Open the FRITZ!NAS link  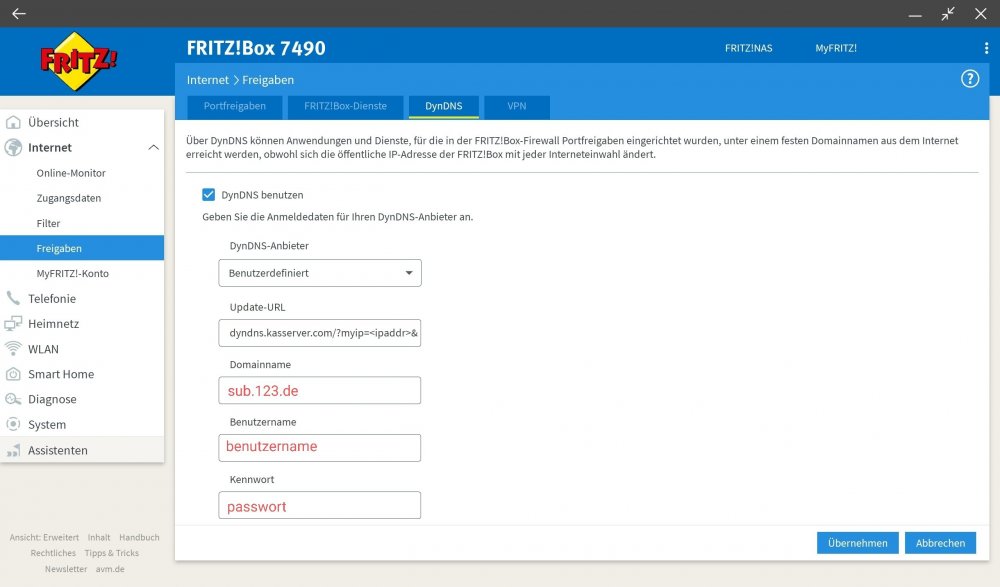pyautogui.click(x=748, y=48)
